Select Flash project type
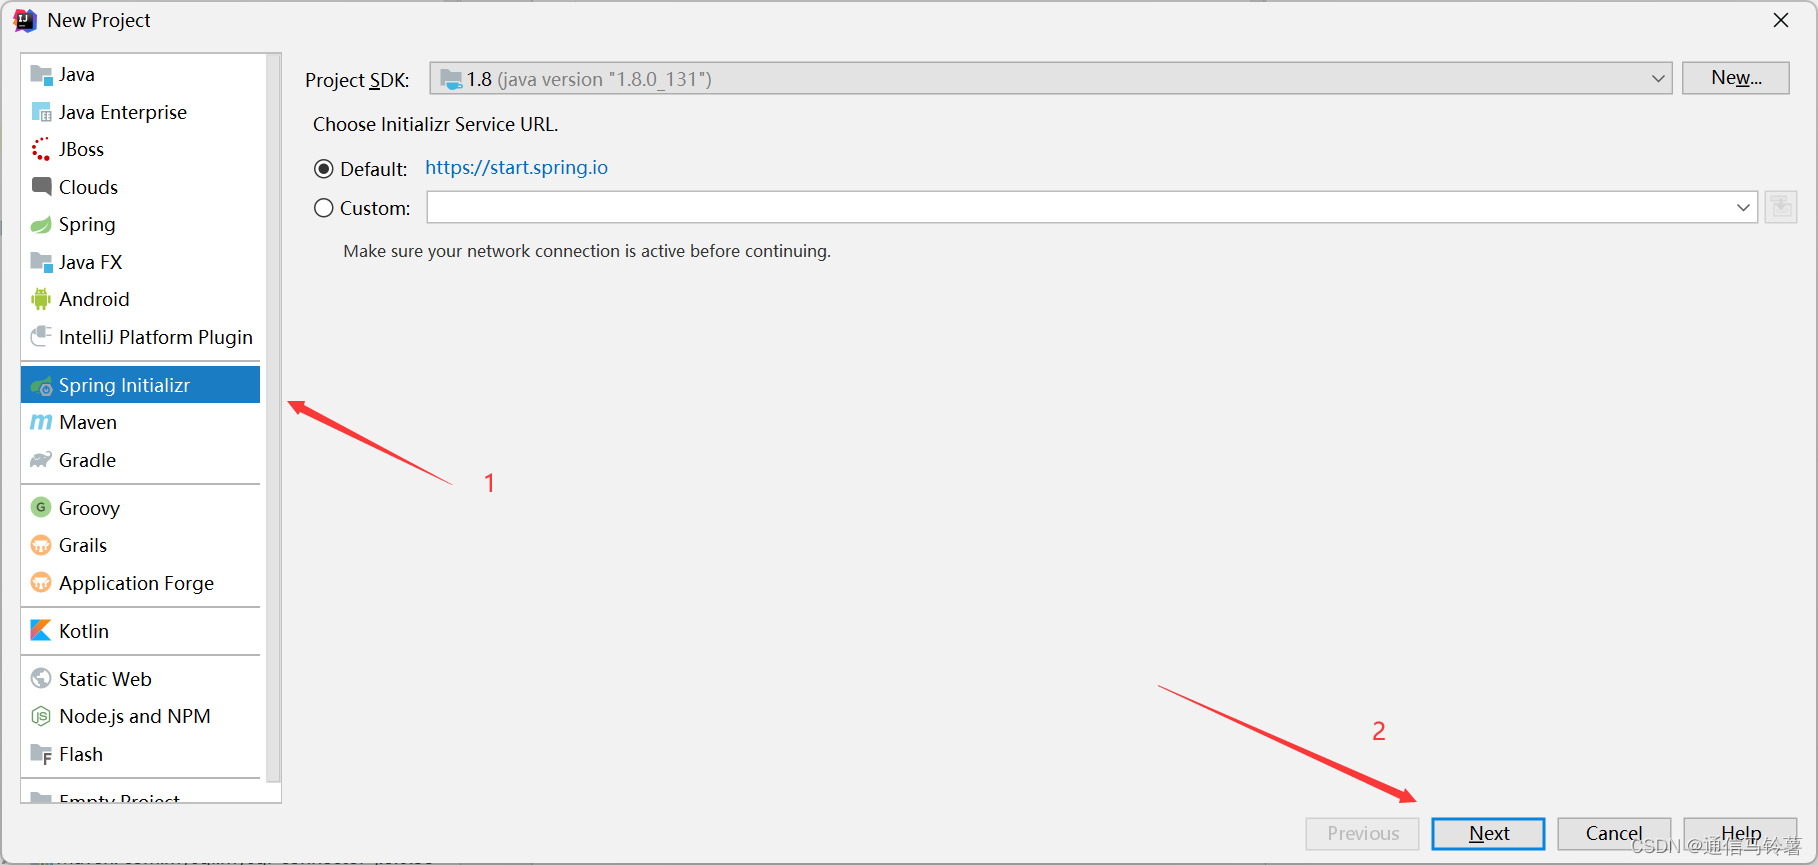This screenshot has height=865, width=1818. (x=140, y=754)
